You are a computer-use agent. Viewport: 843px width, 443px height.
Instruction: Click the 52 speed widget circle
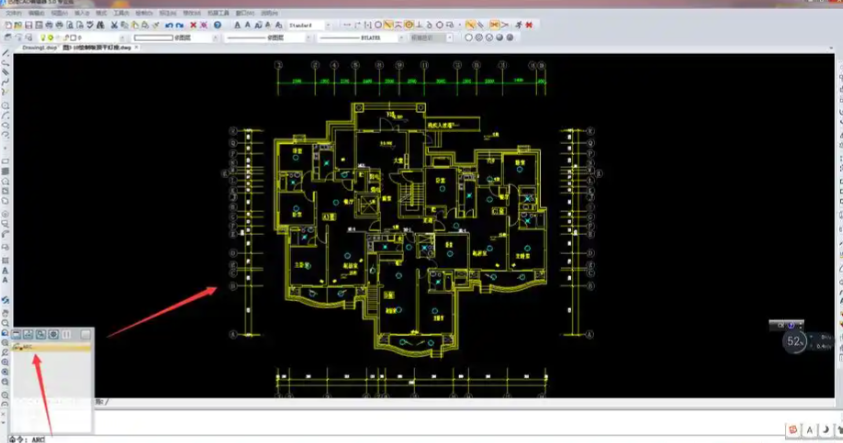[795, 341]
